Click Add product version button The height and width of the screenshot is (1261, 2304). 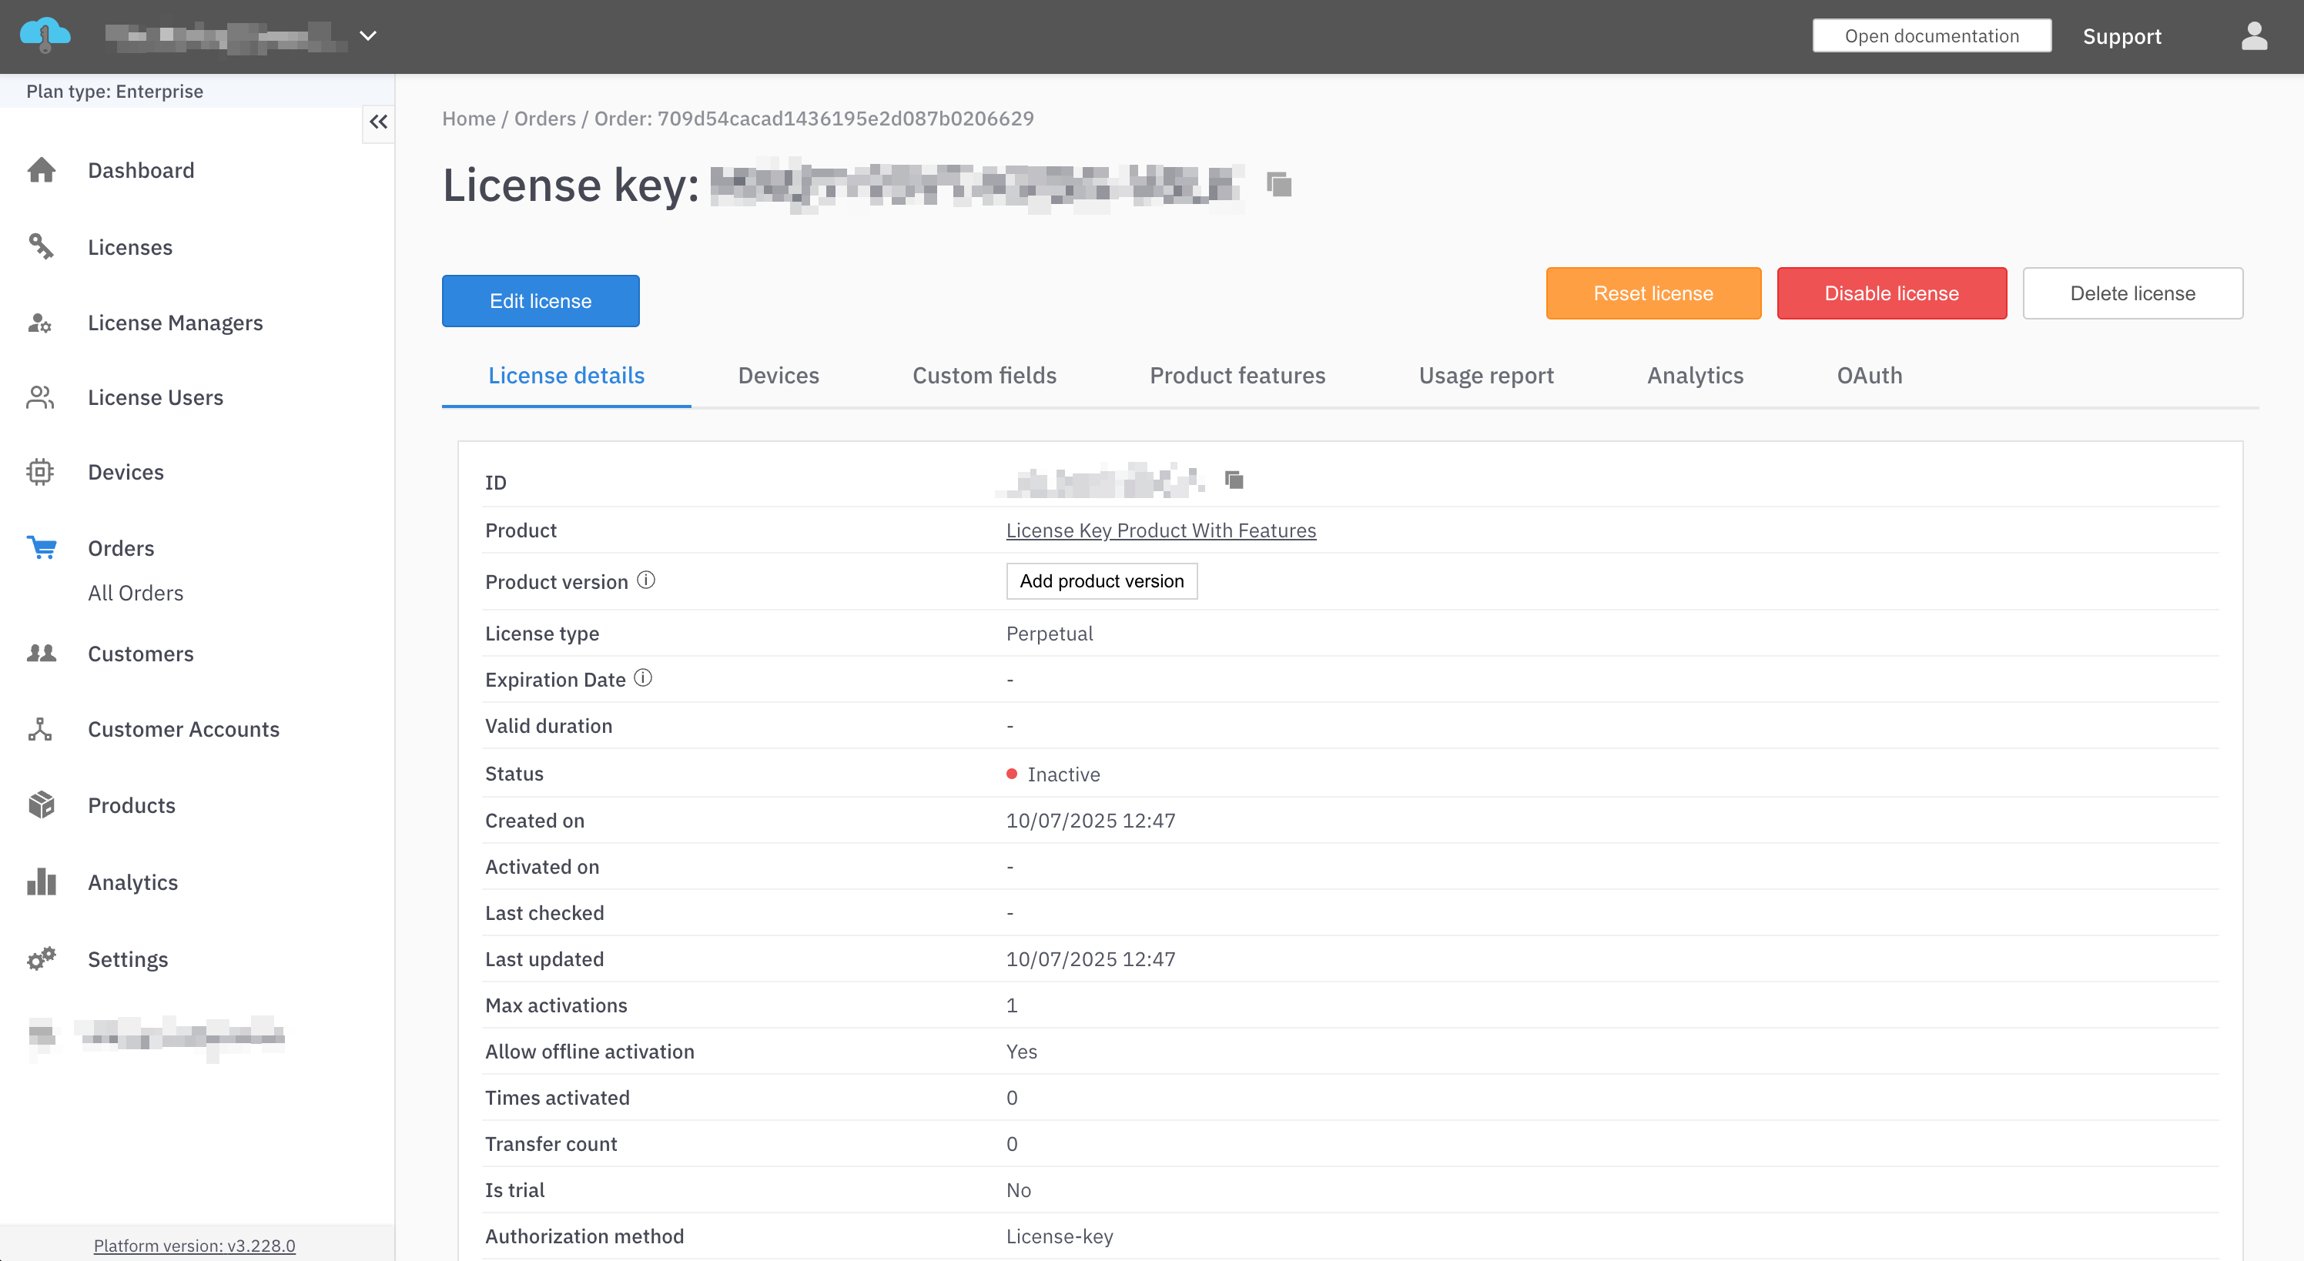[1101, 581]
